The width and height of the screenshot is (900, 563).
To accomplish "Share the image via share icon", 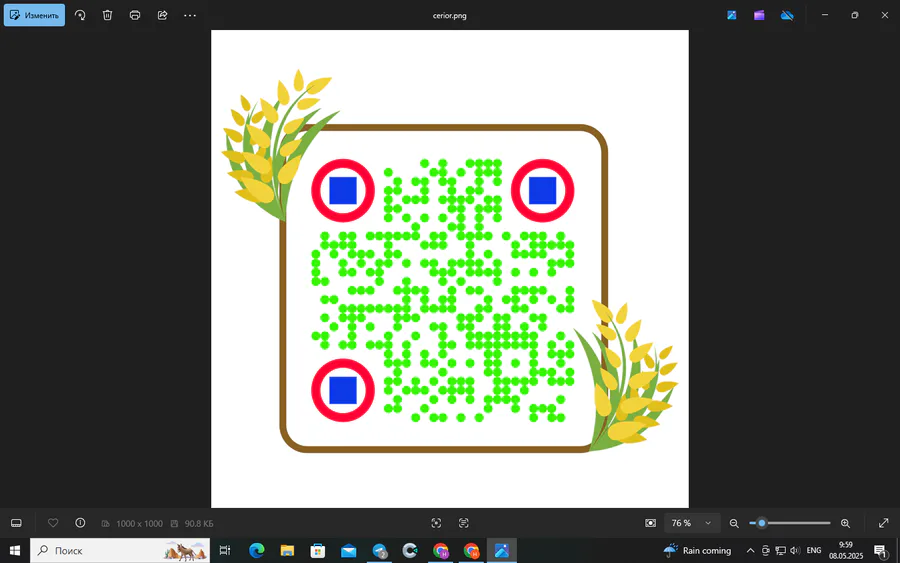I will click(162, 15).
